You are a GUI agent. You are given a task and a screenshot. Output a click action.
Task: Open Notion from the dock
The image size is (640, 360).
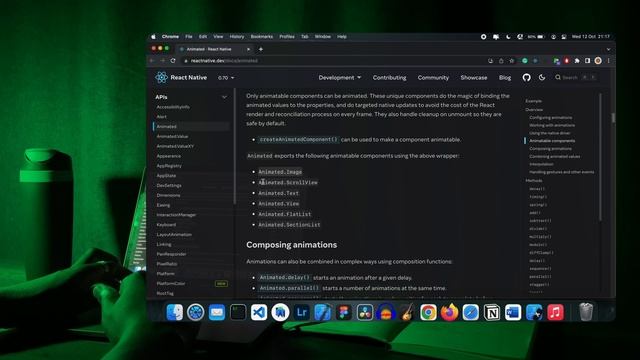pyautogui.click(x=492, y=313)
